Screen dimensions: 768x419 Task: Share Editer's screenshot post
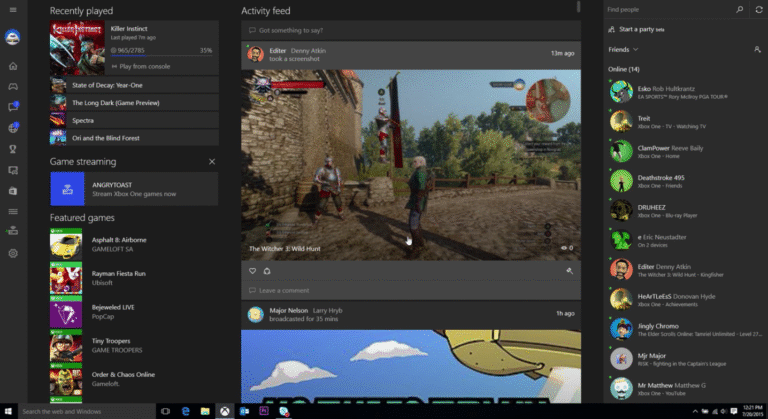point(267,271)
